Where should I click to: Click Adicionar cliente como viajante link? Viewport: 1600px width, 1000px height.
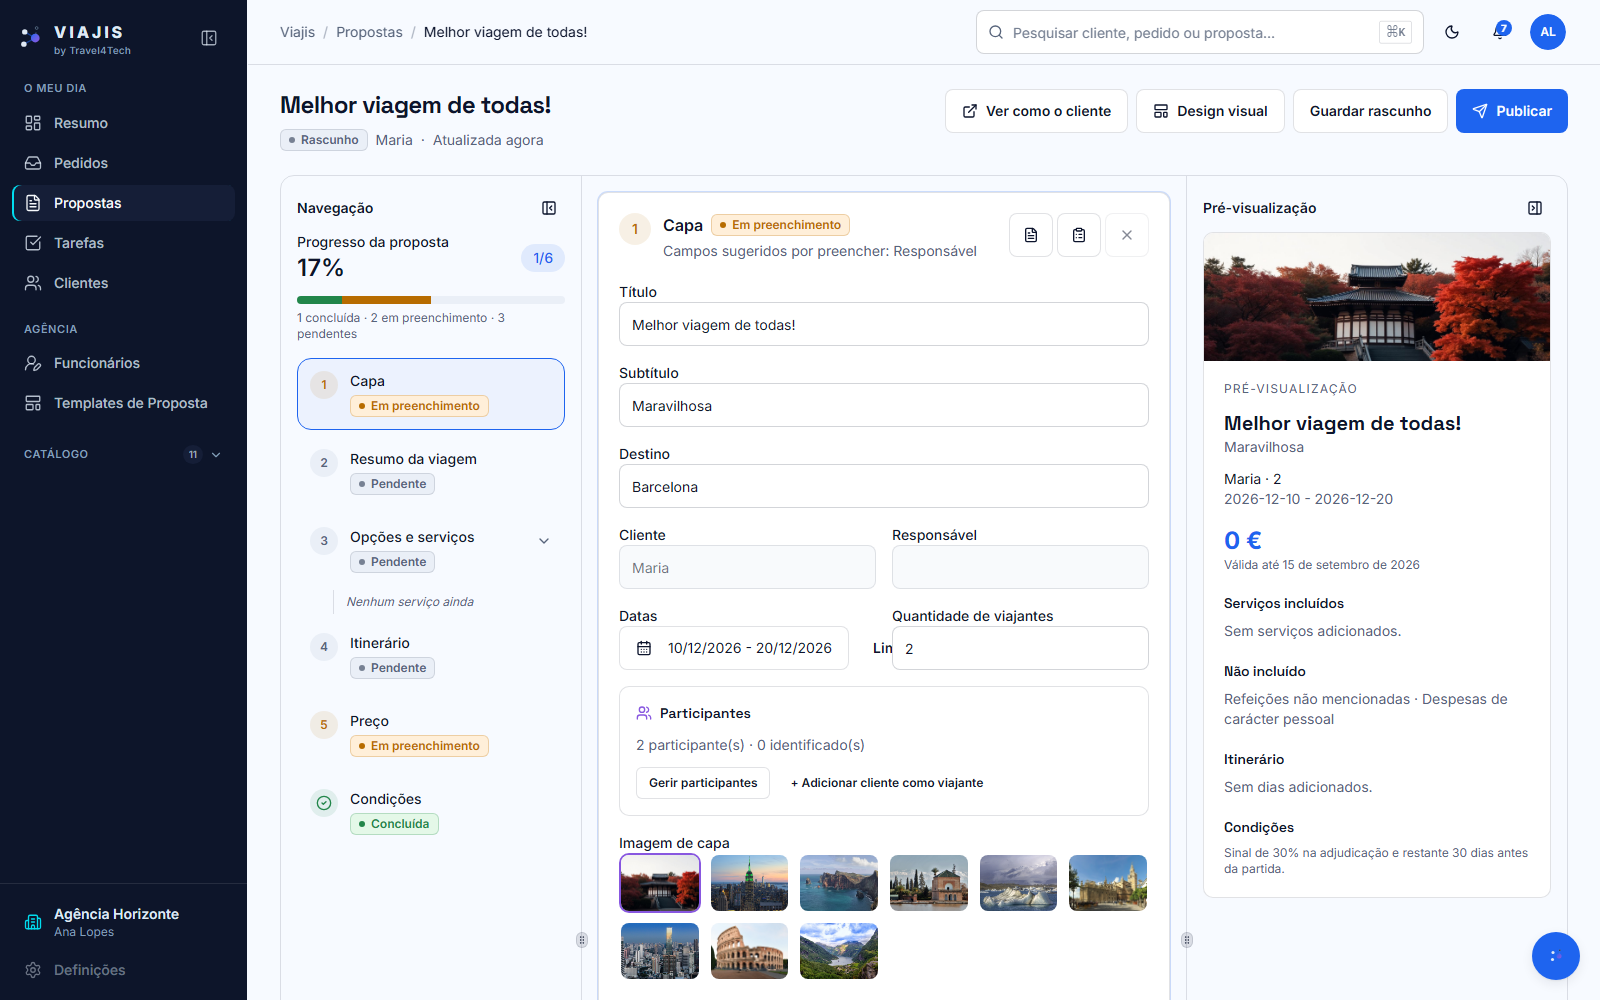click(x=887, y=783)
